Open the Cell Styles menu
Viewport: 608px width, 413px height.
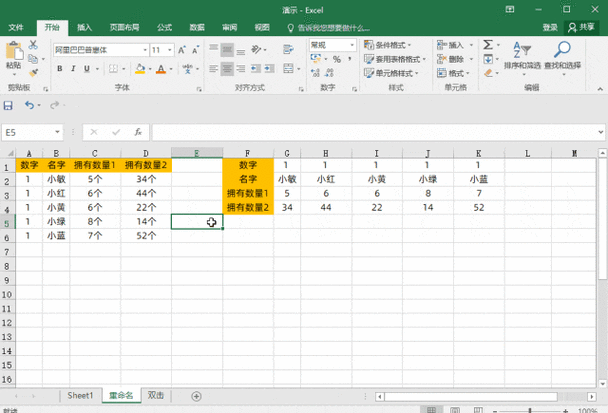point(391,73)
